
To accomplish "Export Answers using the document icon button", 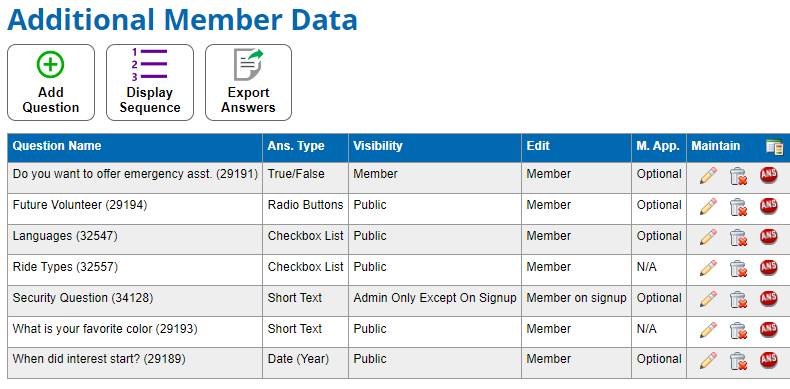I will point(248,83).
